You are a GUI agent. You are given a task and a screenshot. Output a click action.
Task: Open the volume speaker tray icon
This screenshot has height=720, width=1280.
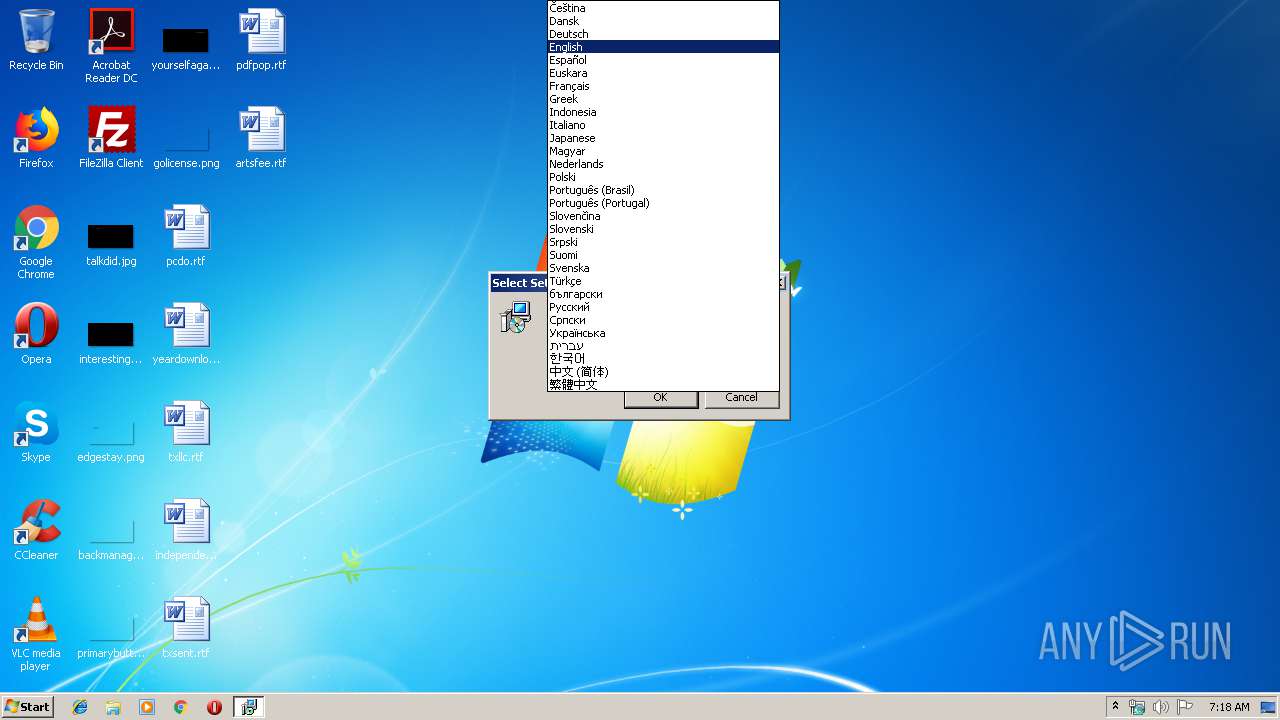click(1160, 707)
